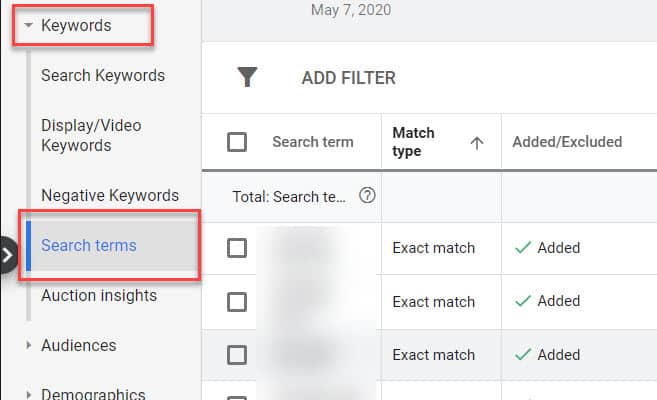Toggle the select-all checkbox in header
The image size is (657, 400).
[237, 142]
